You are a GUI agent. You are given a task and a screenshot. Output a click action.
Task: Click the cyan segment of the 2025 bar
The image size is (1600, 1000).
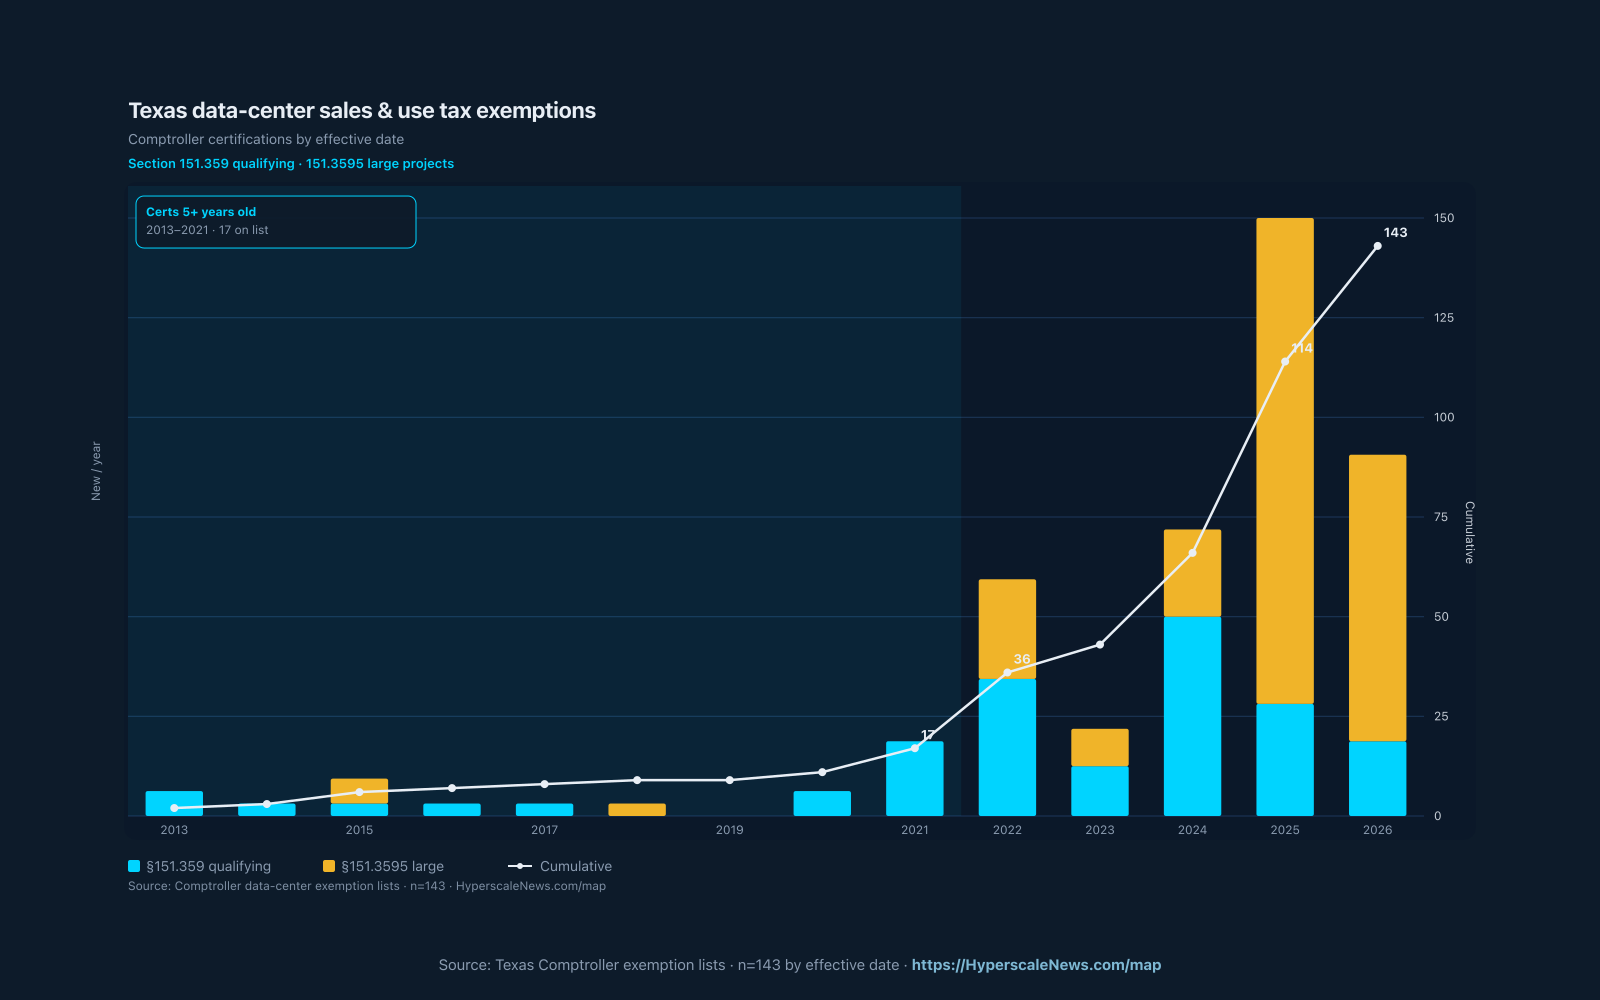(1285, 760)
